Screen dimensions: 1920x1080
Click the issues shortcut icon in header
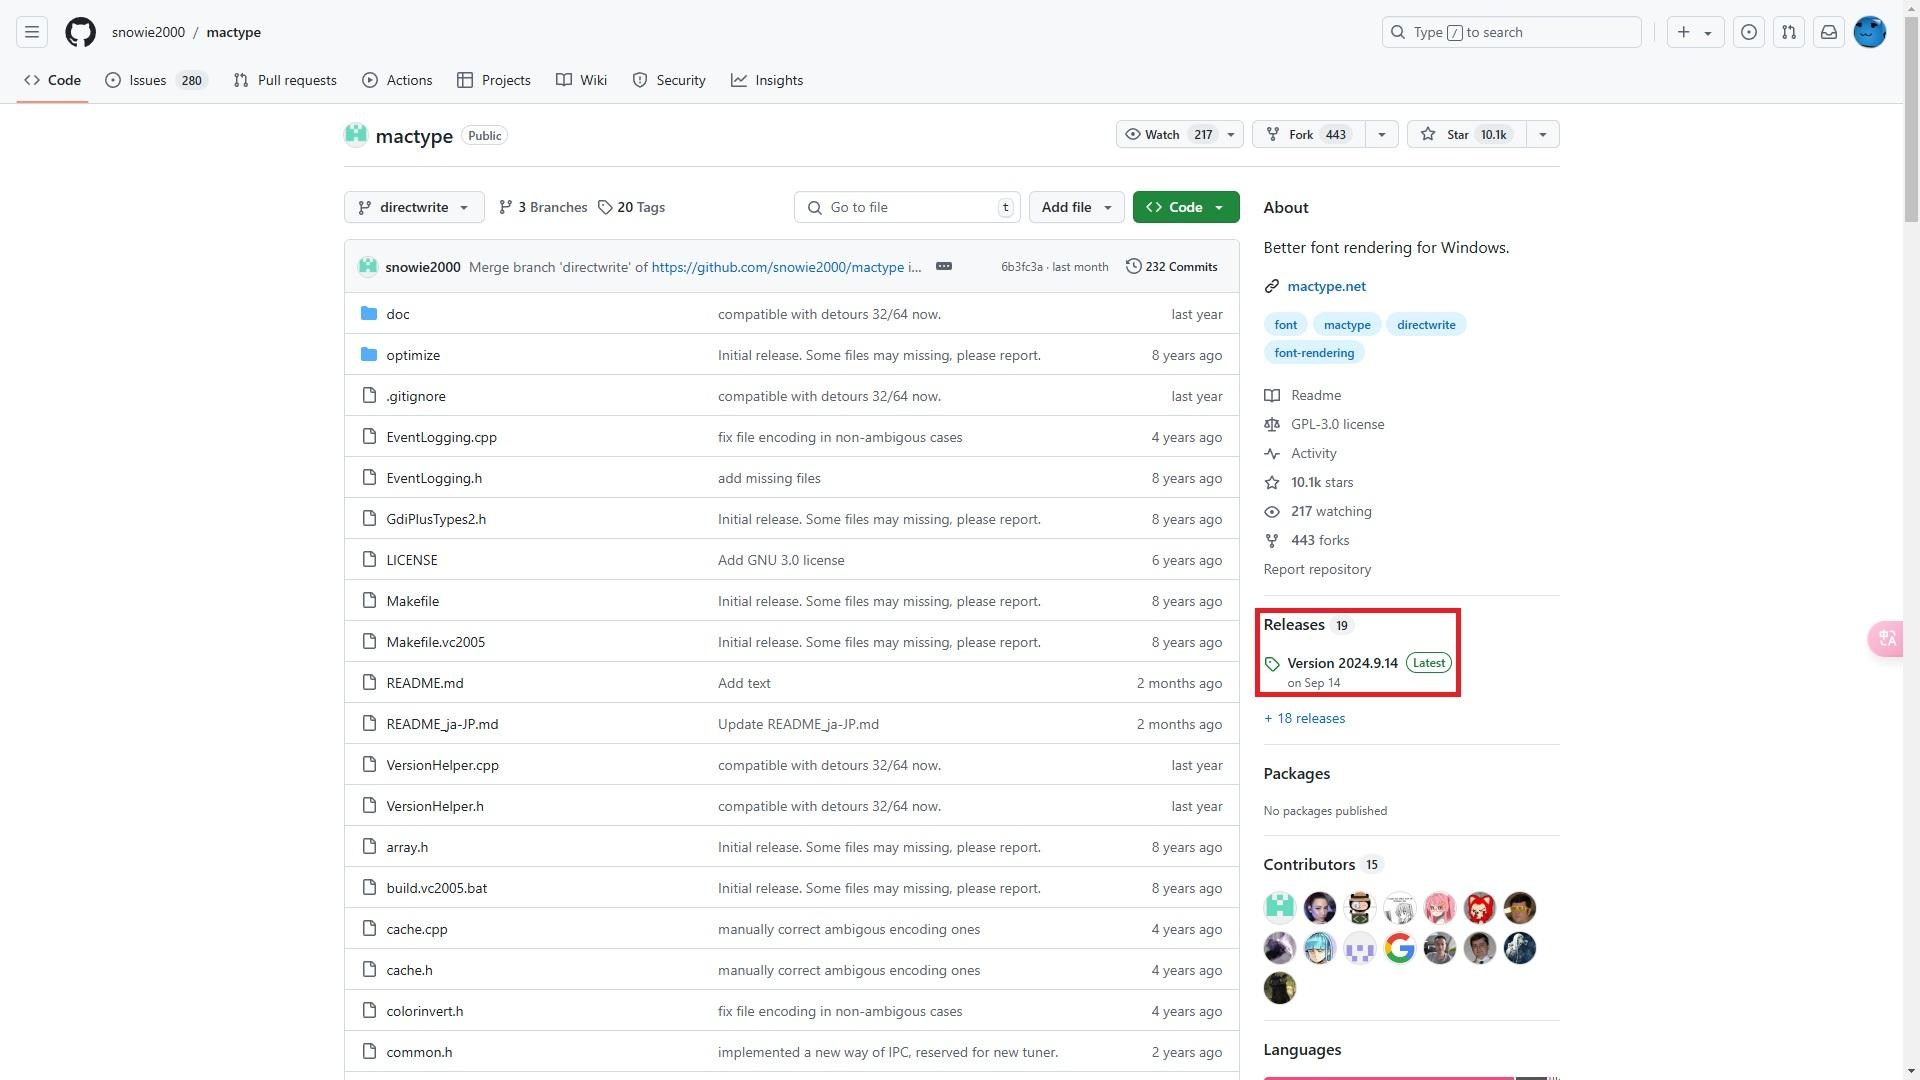tap(1748, 32)
